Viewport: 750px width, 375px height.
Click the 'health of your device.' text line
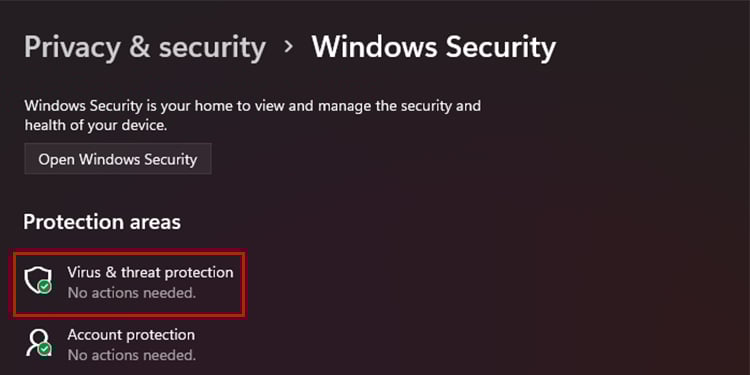pos(96,125)
